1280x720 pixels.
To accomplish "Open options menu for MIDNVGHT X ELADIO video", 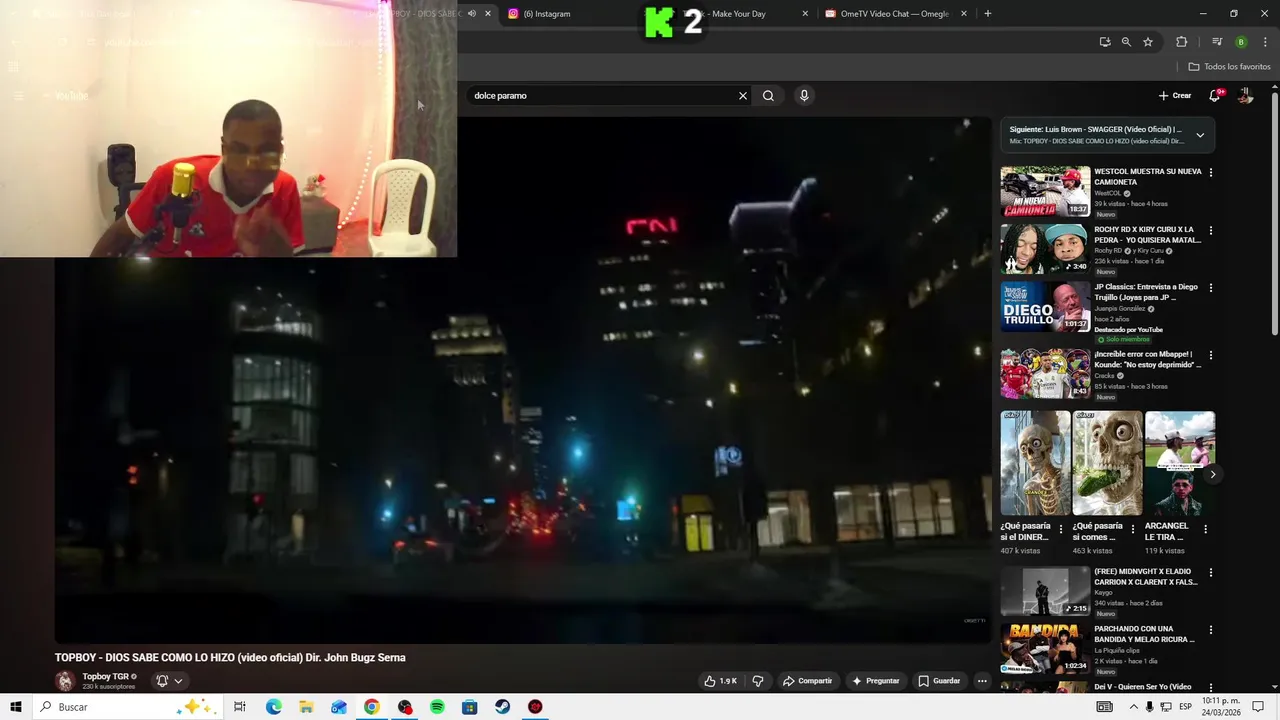I will [x=1211, y=572].
